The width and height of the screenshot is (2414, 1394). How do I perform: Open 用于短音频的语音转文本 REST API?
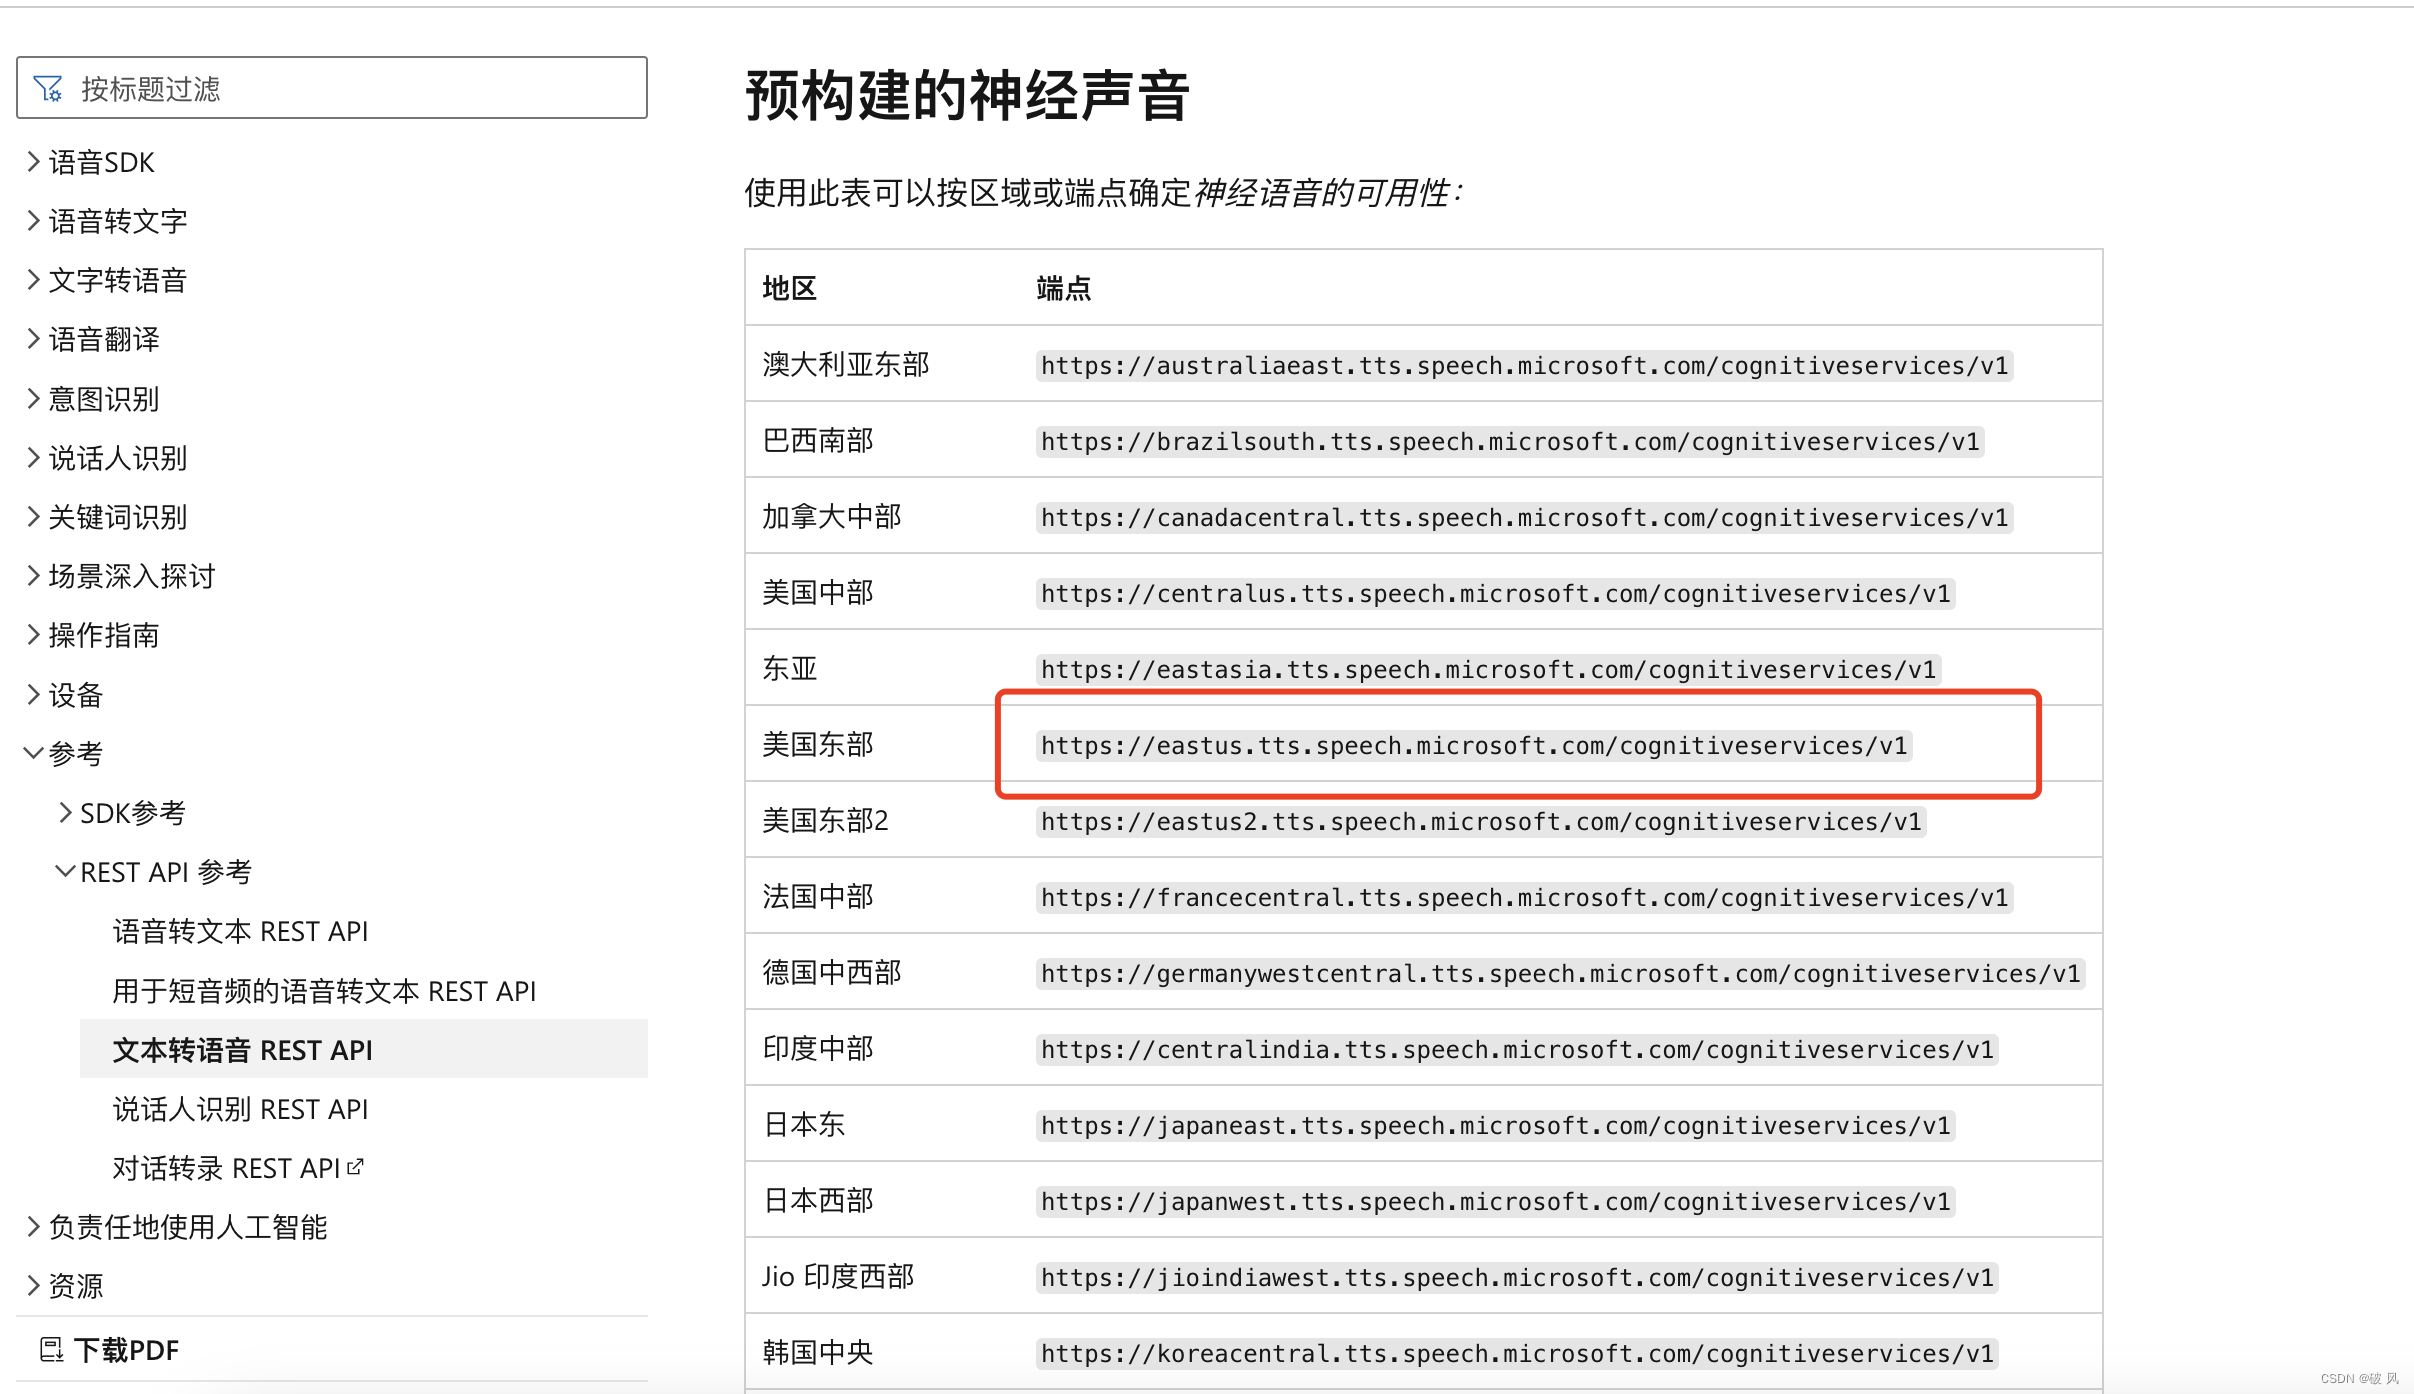click(x=324, y=991)
